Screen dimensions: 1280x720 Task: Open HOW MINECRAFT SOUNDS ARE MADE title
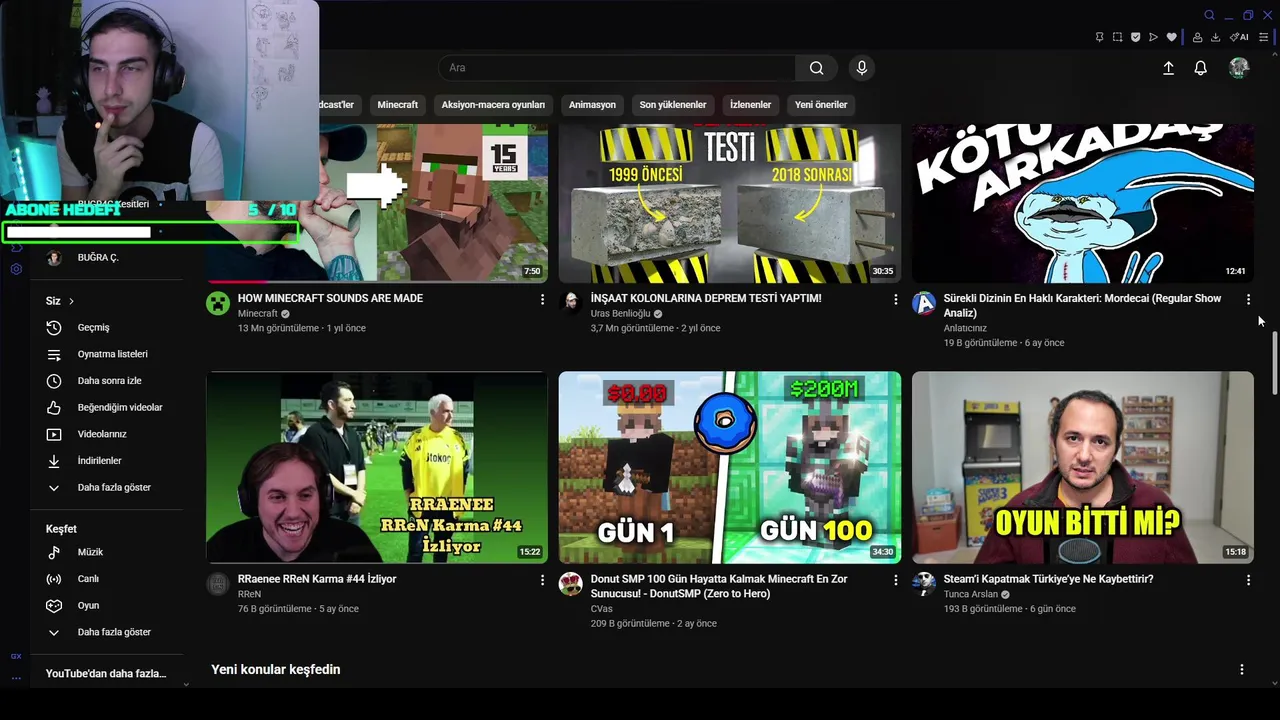[x=330, y=298]
